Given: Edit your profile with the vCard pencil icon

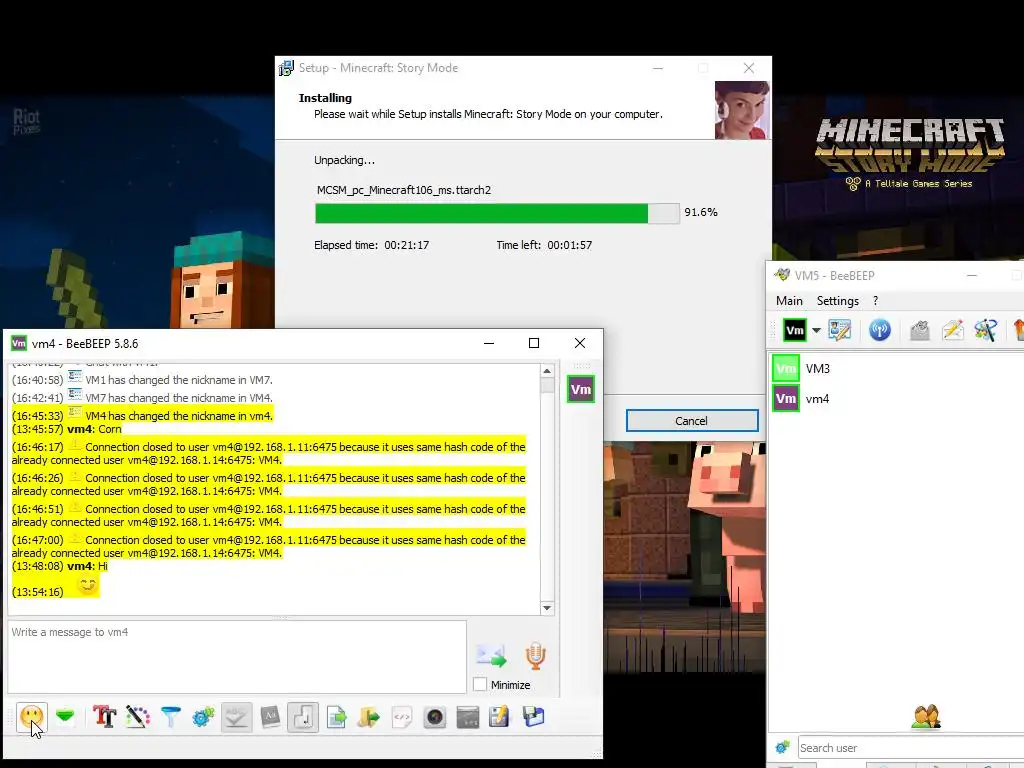Looking at the screenshot, I should [840, 330].
